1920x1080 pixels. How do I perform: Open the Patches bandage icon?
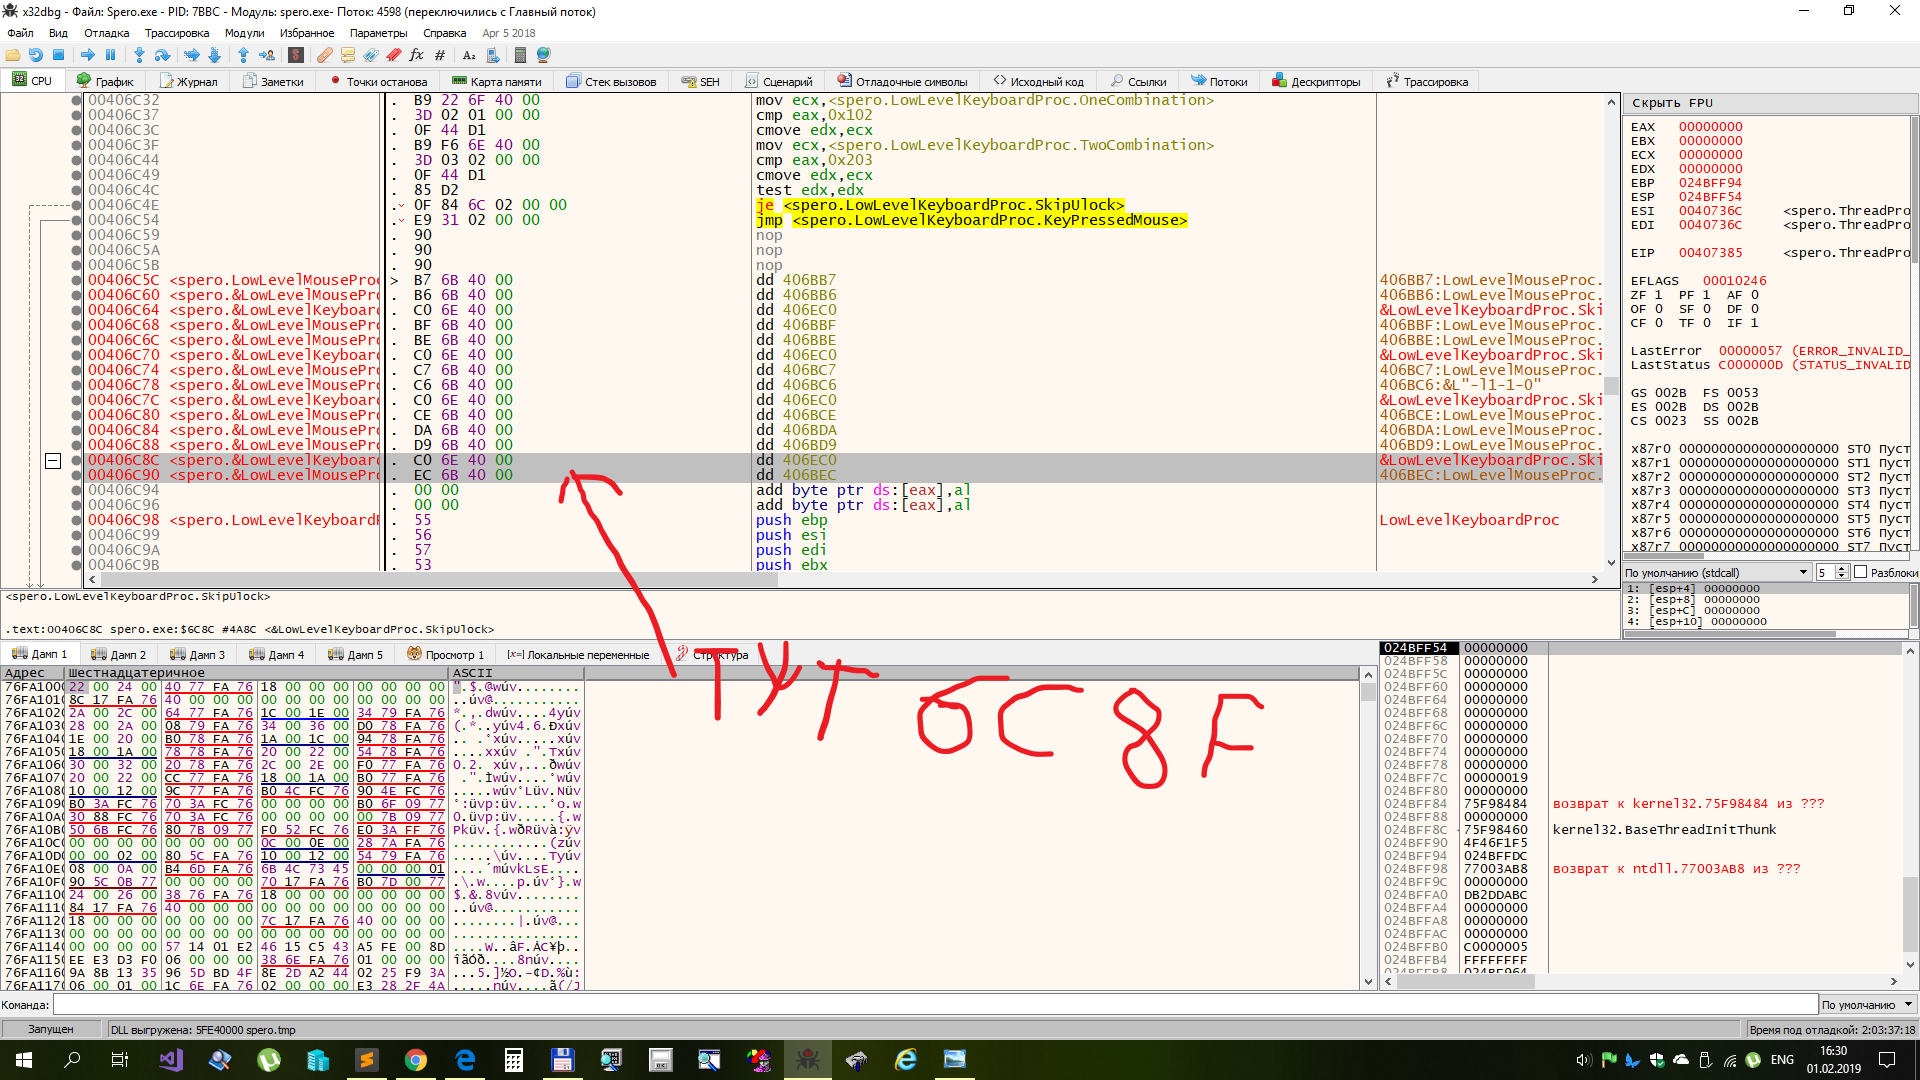[325, 55]
